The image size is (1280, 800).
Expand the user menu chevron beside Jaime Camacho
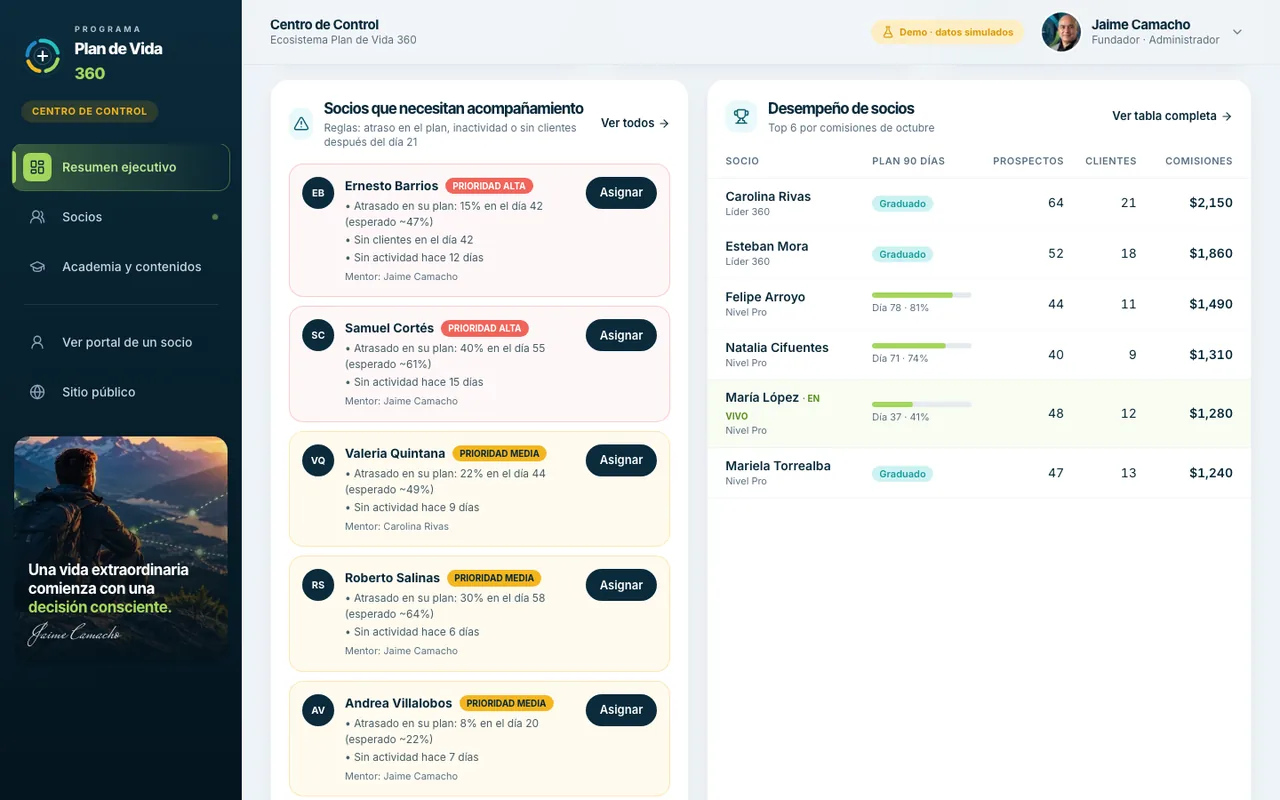[1237, 32]
